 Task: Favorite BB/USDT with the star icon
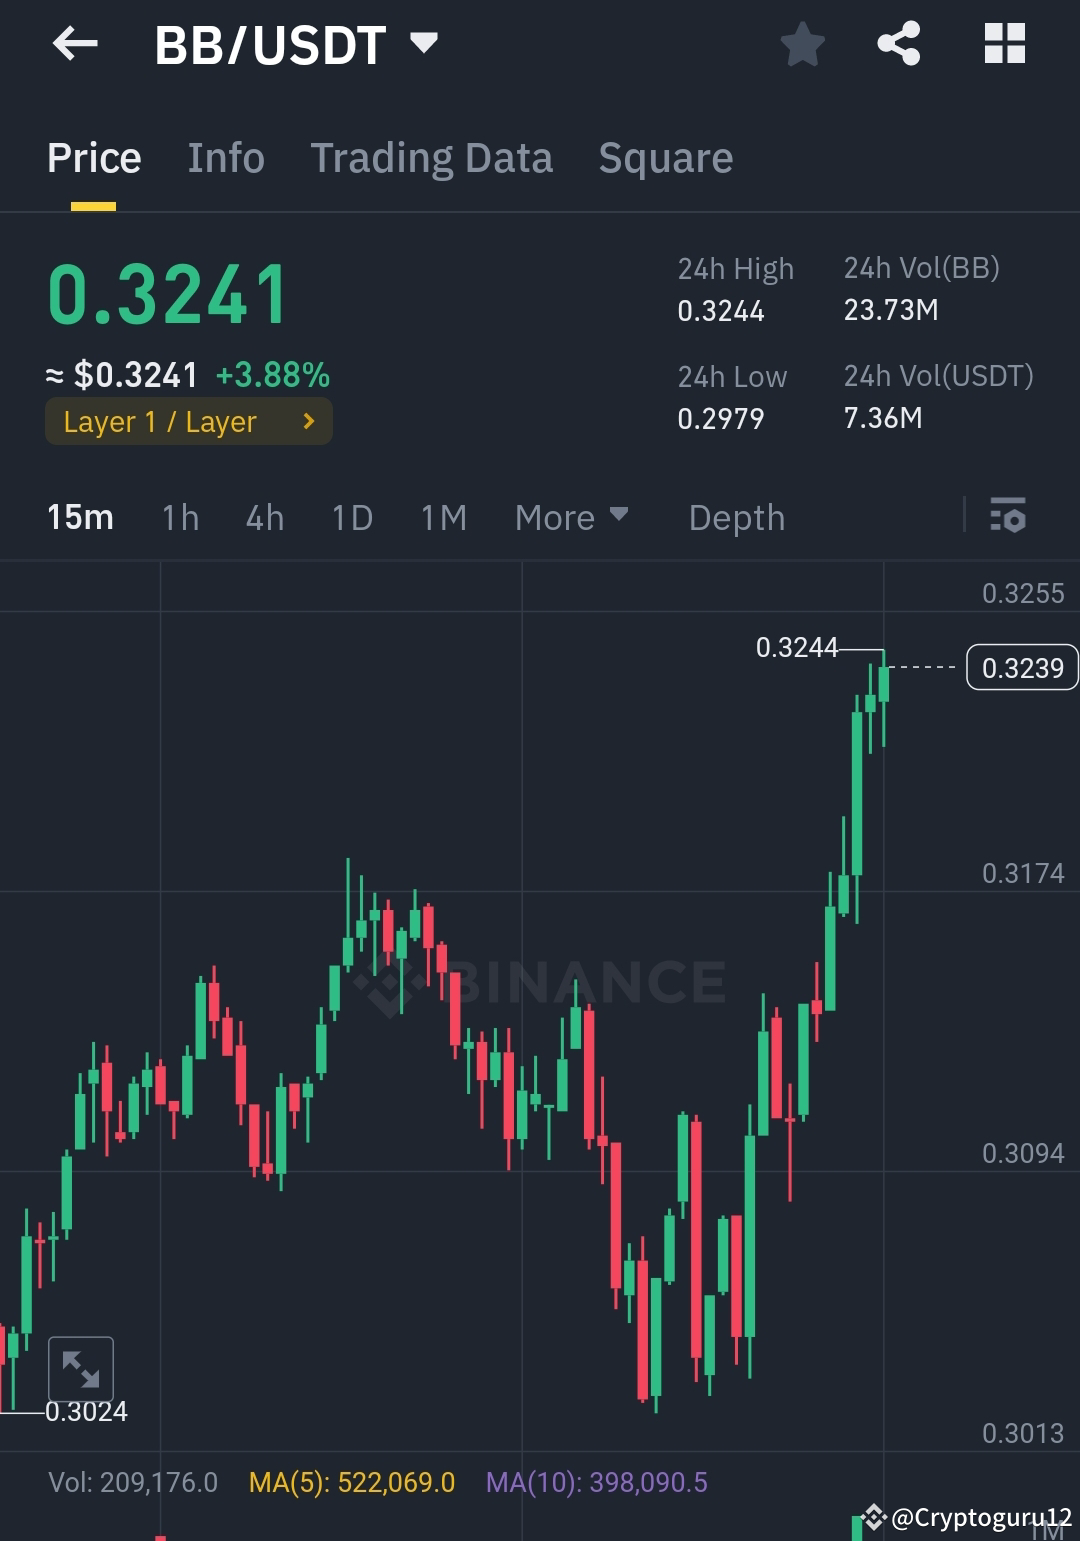802,43
